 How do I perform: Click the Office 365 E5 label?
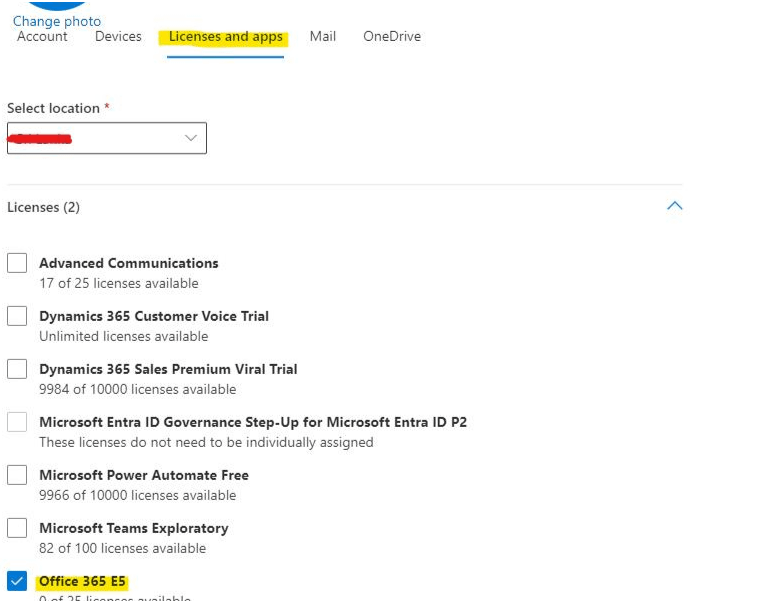(x=82, y=581)
